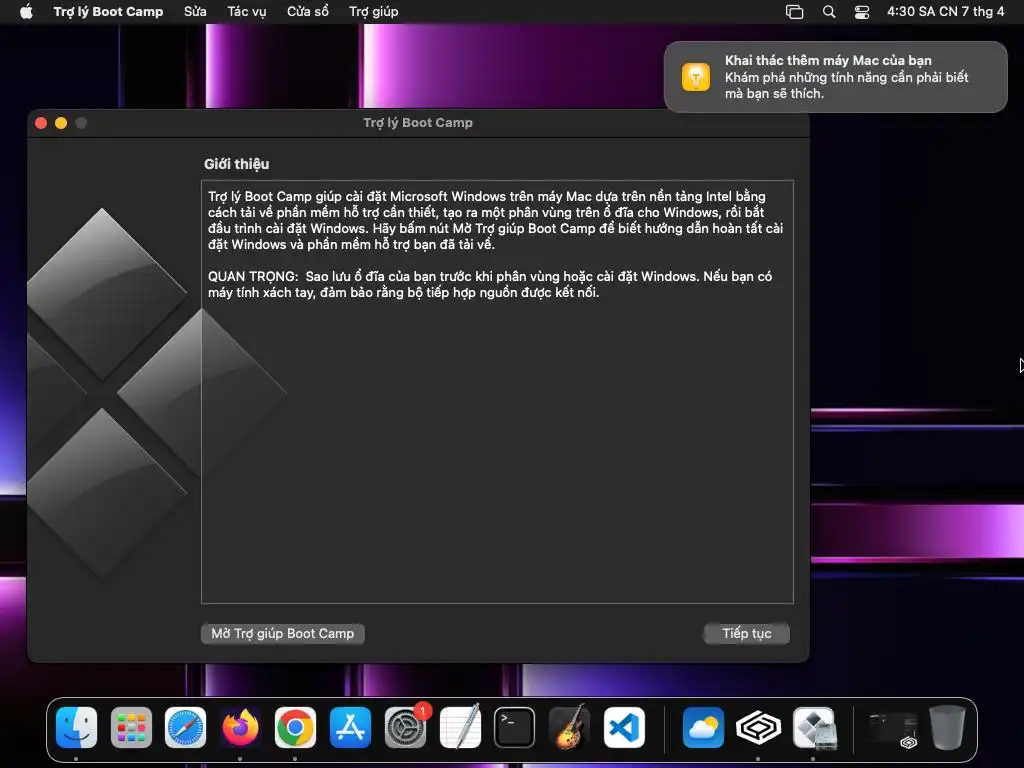Open the Cửa sổ menu

[x=308, y=12]
